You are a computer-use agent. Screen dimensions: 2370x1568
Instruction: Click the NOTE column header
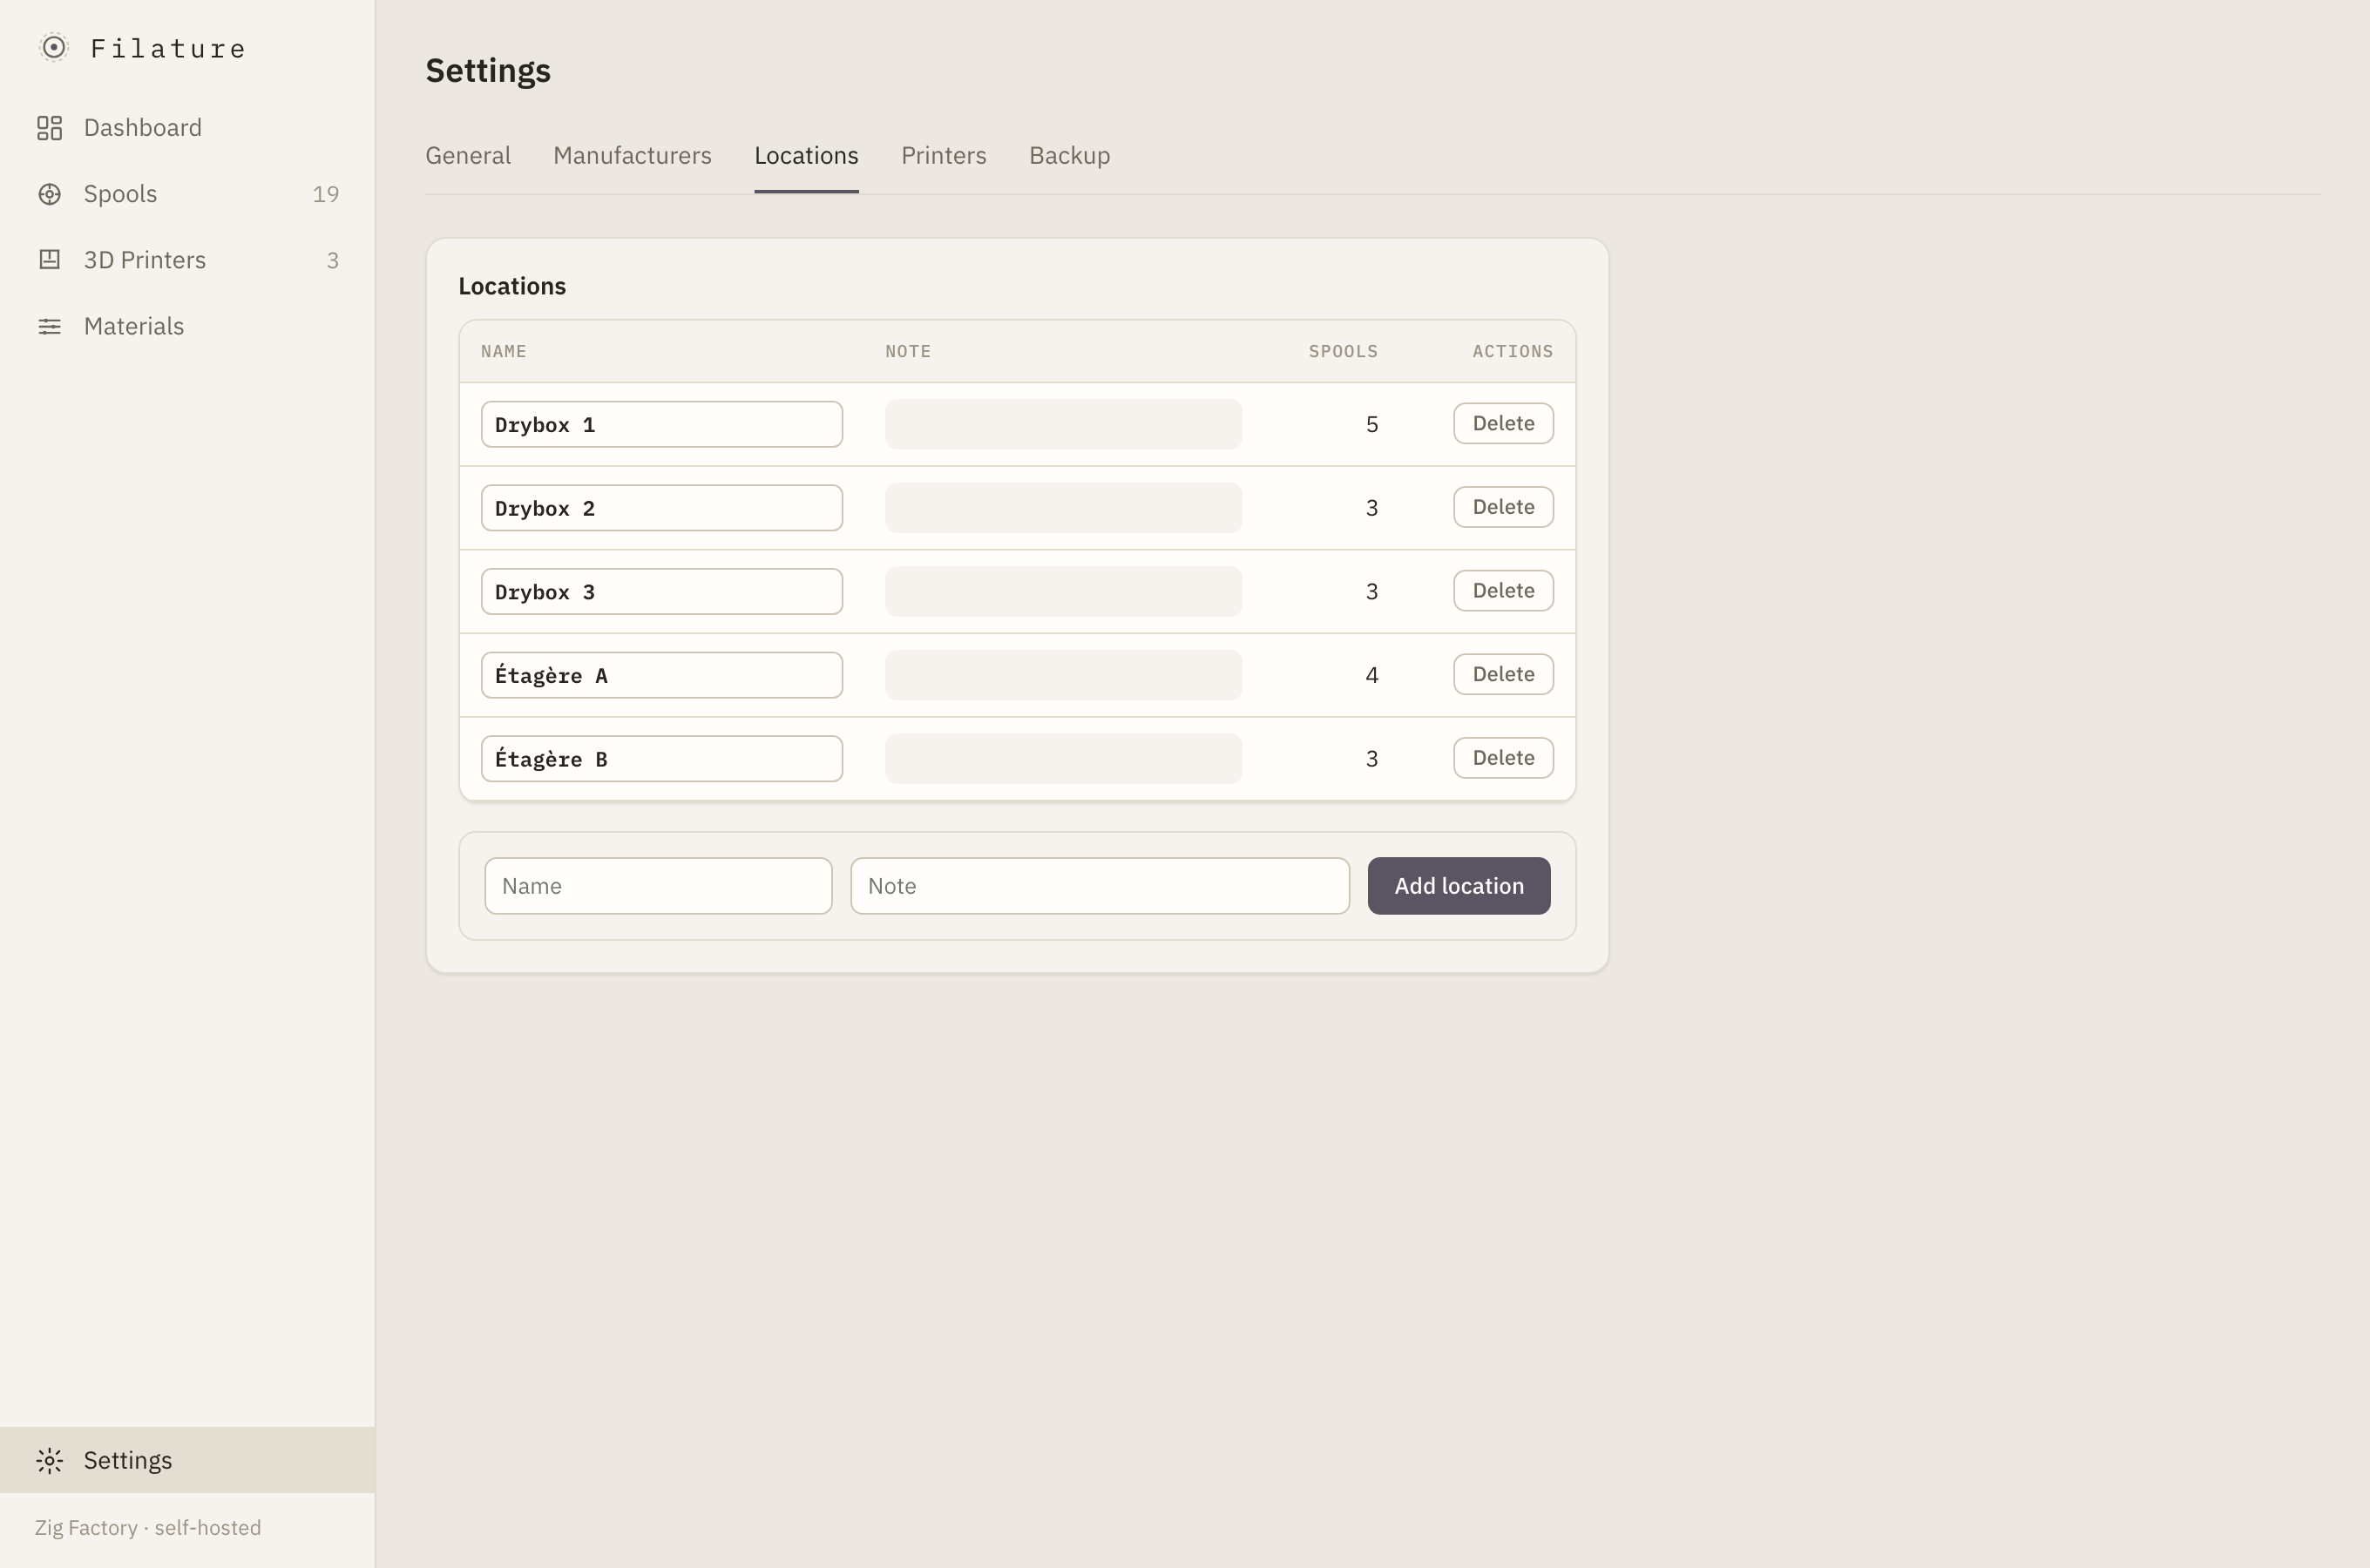(907, 351)
